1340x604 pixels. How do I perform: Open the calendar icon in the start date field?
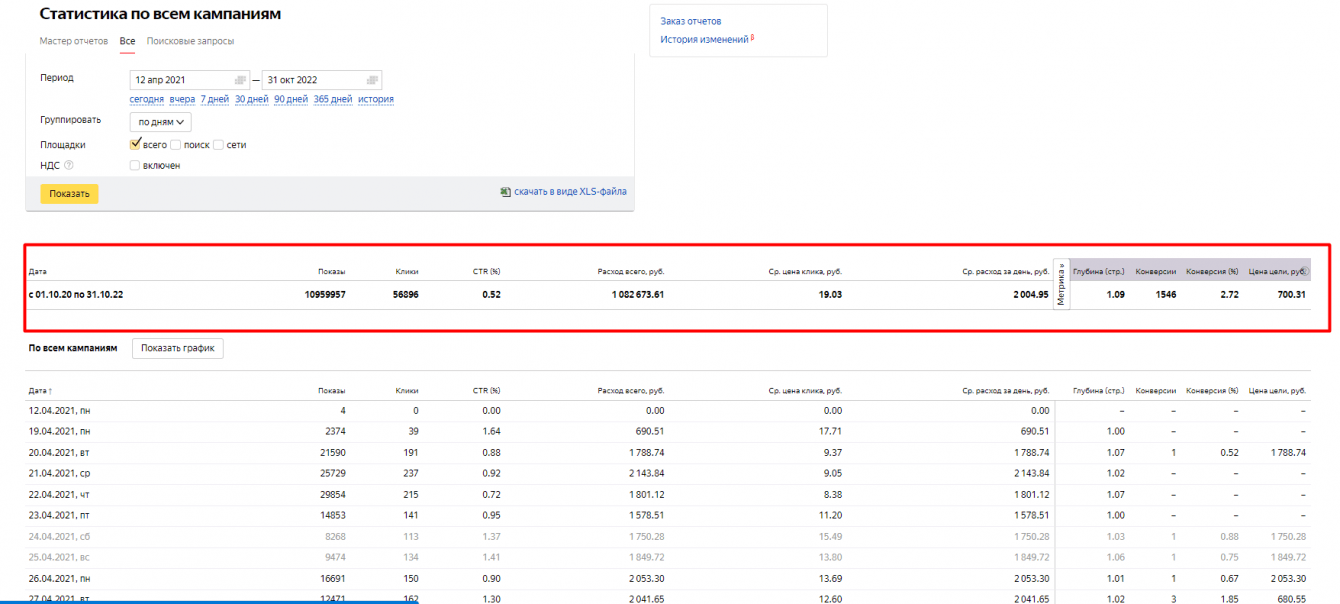tap(240, 80)
